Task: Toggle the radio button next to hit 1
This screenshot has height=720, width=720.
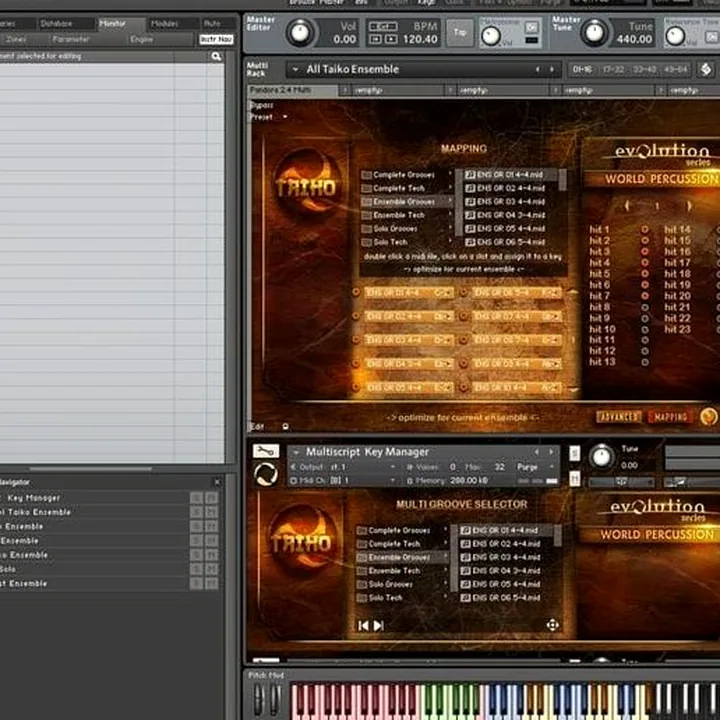Action: pos(645,229)
